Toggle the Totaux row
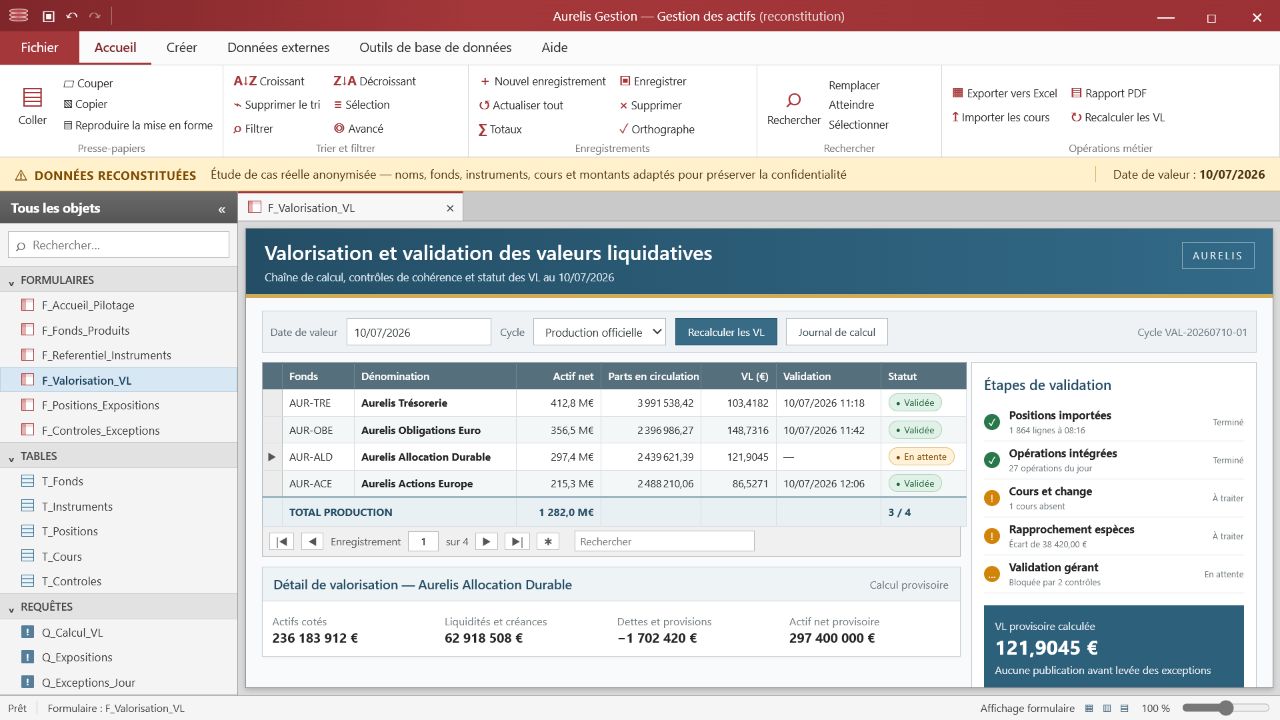 coord(500,129)
